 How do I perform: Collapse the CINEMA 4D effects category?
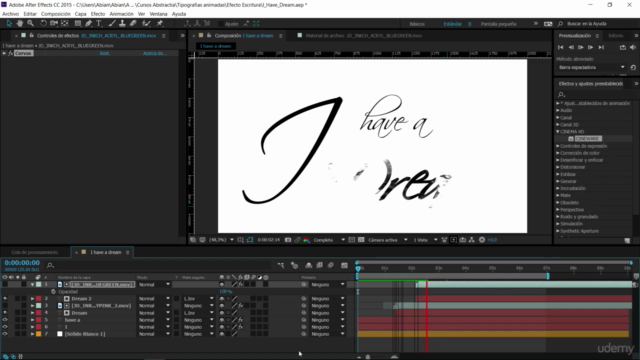(x=558, y=132)
